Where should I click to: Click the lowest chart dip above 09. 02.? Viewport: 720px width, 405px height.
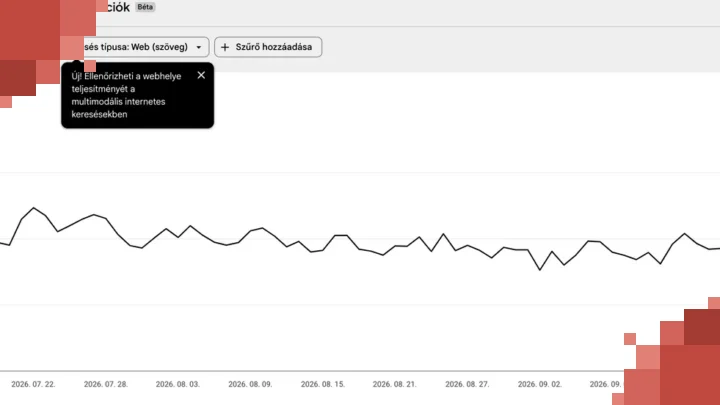click(540, 270)
